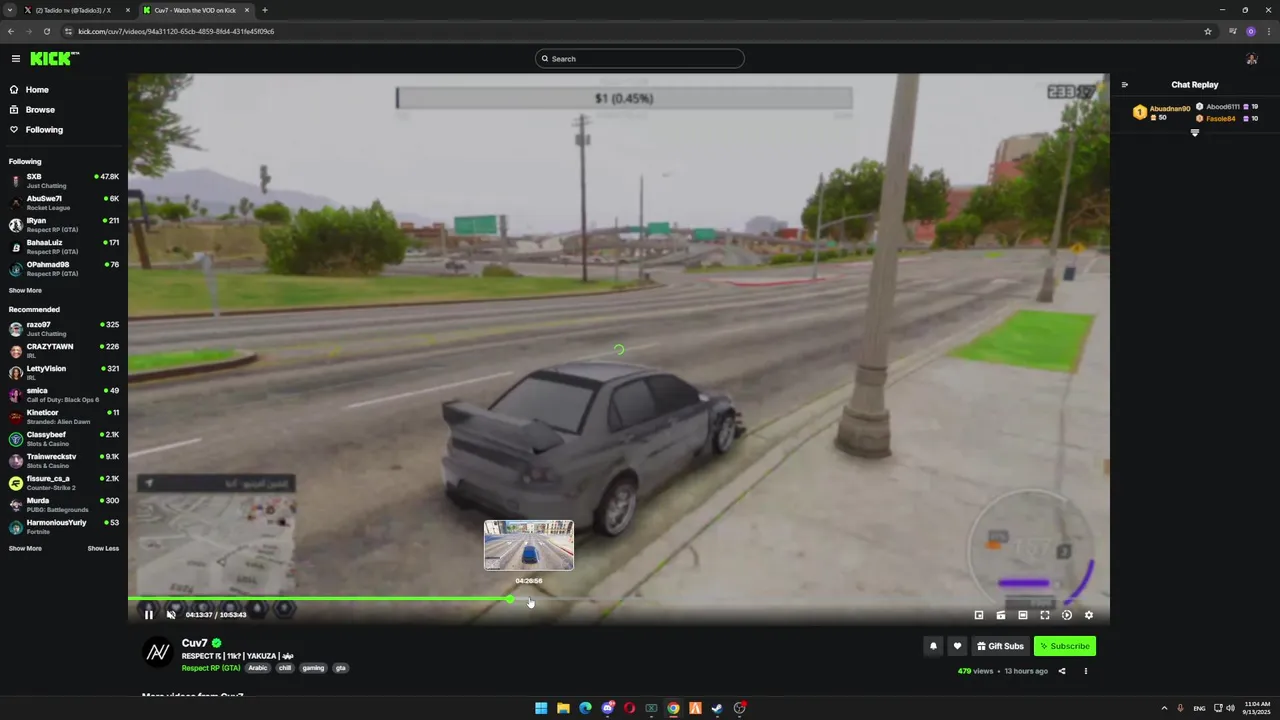Viewport: 1280px width, 720px height.
Task: Open Trainwreckstv recommended channel
Action: [64, 461]
